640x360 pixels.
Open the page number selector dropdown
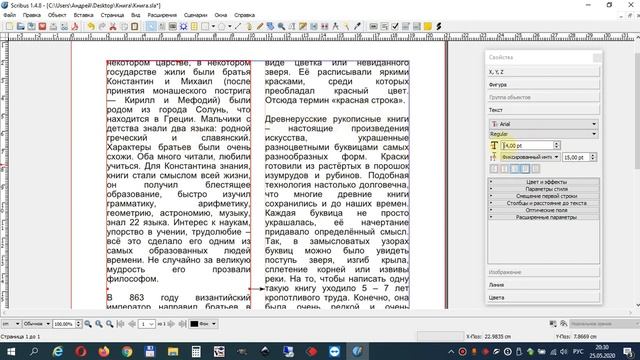tap(146, 324)
